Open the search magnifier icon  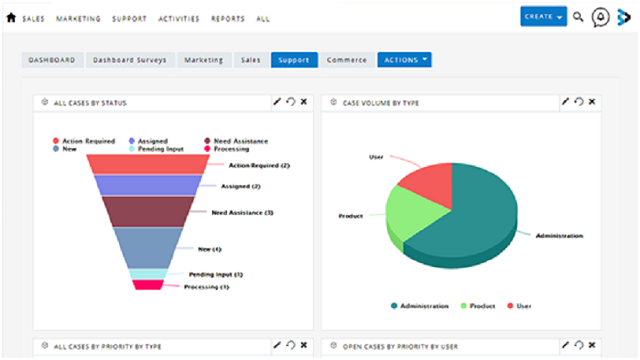pos(578,17)
